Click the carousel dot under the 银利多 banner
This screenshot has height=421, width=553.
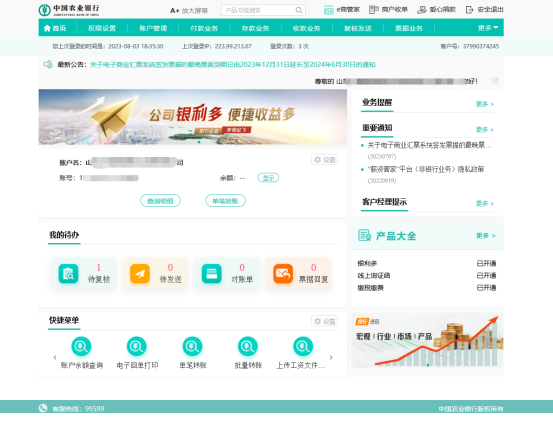tap(199, 142)
